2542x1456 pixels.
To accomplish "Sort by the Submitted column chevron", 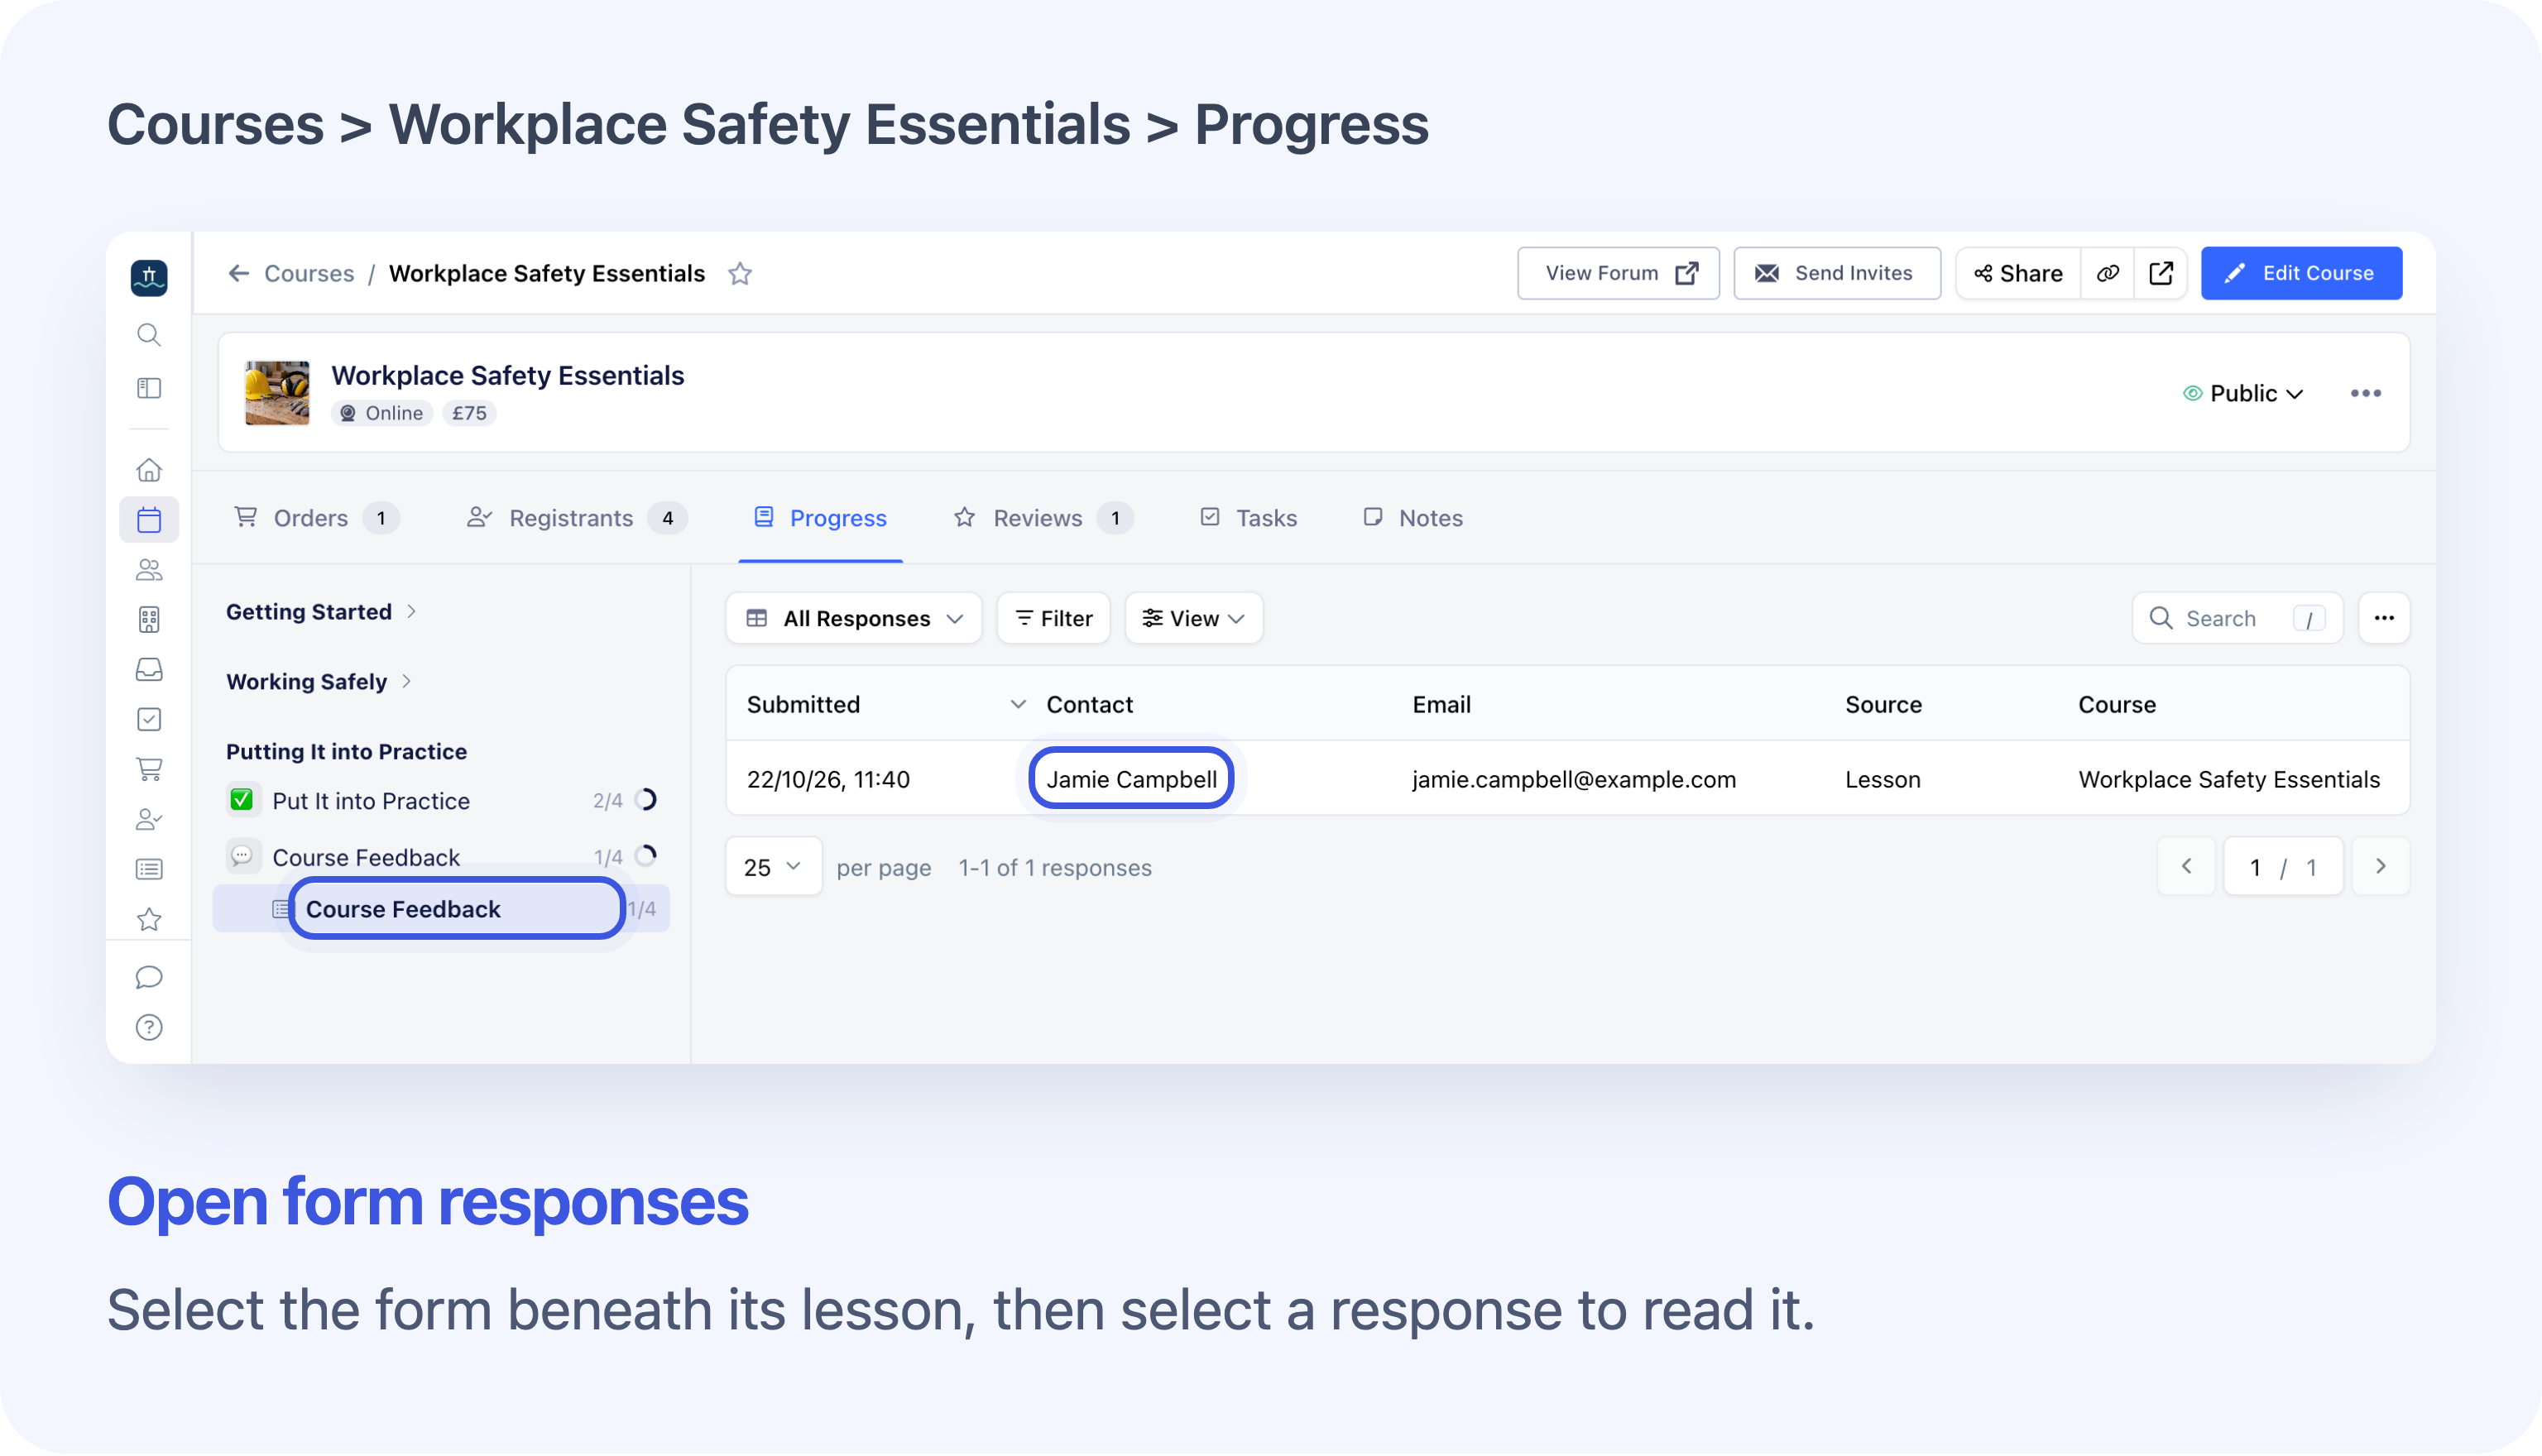I will click(x=1018, y=704).
